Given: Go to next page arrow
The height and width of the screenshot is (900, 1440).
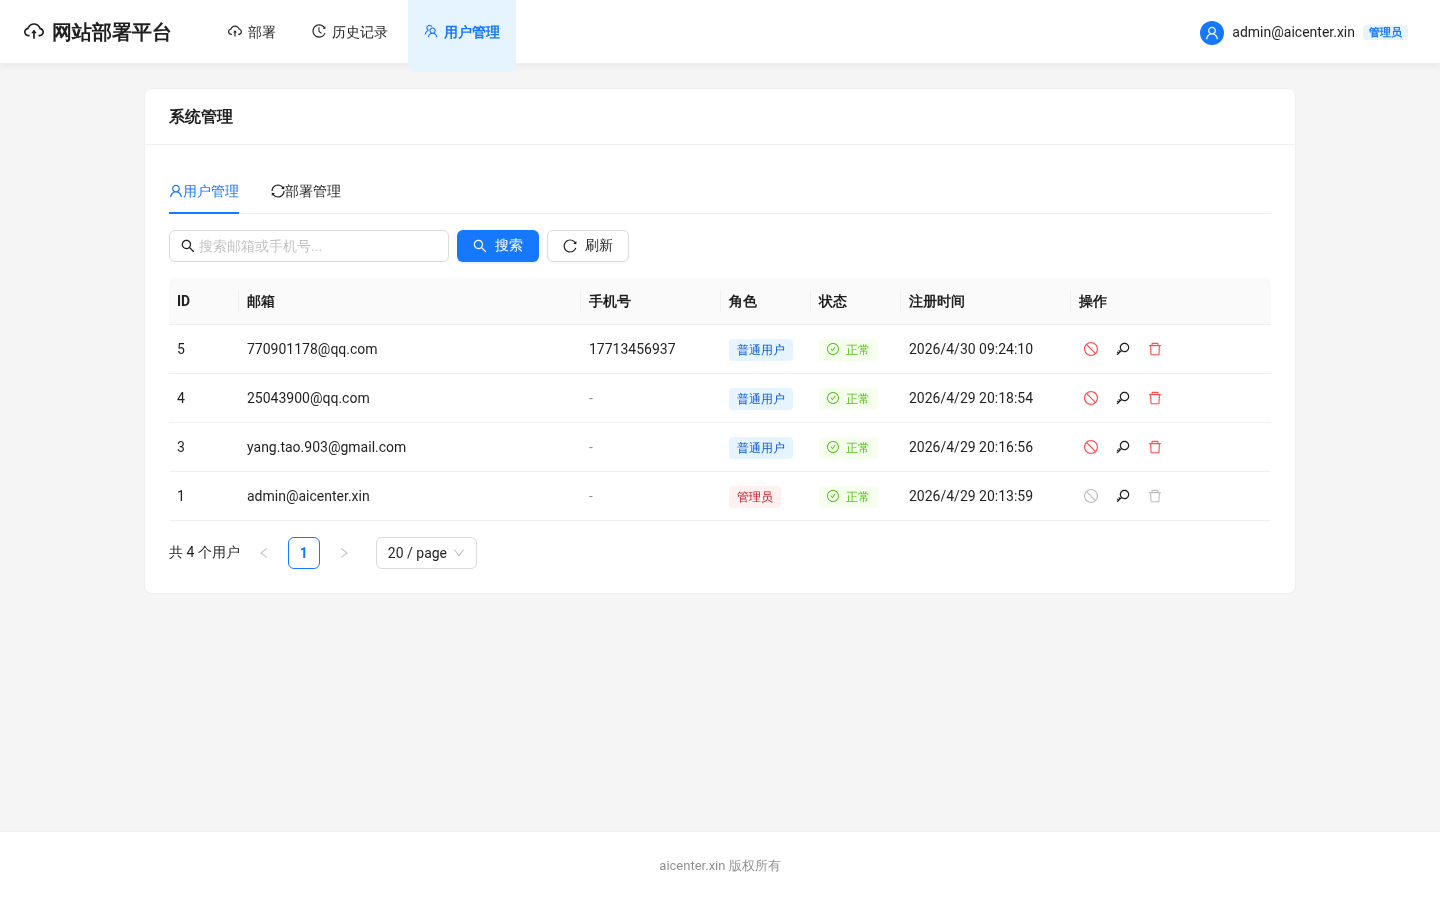Looking at the screenshot, I should coord(344,553).
